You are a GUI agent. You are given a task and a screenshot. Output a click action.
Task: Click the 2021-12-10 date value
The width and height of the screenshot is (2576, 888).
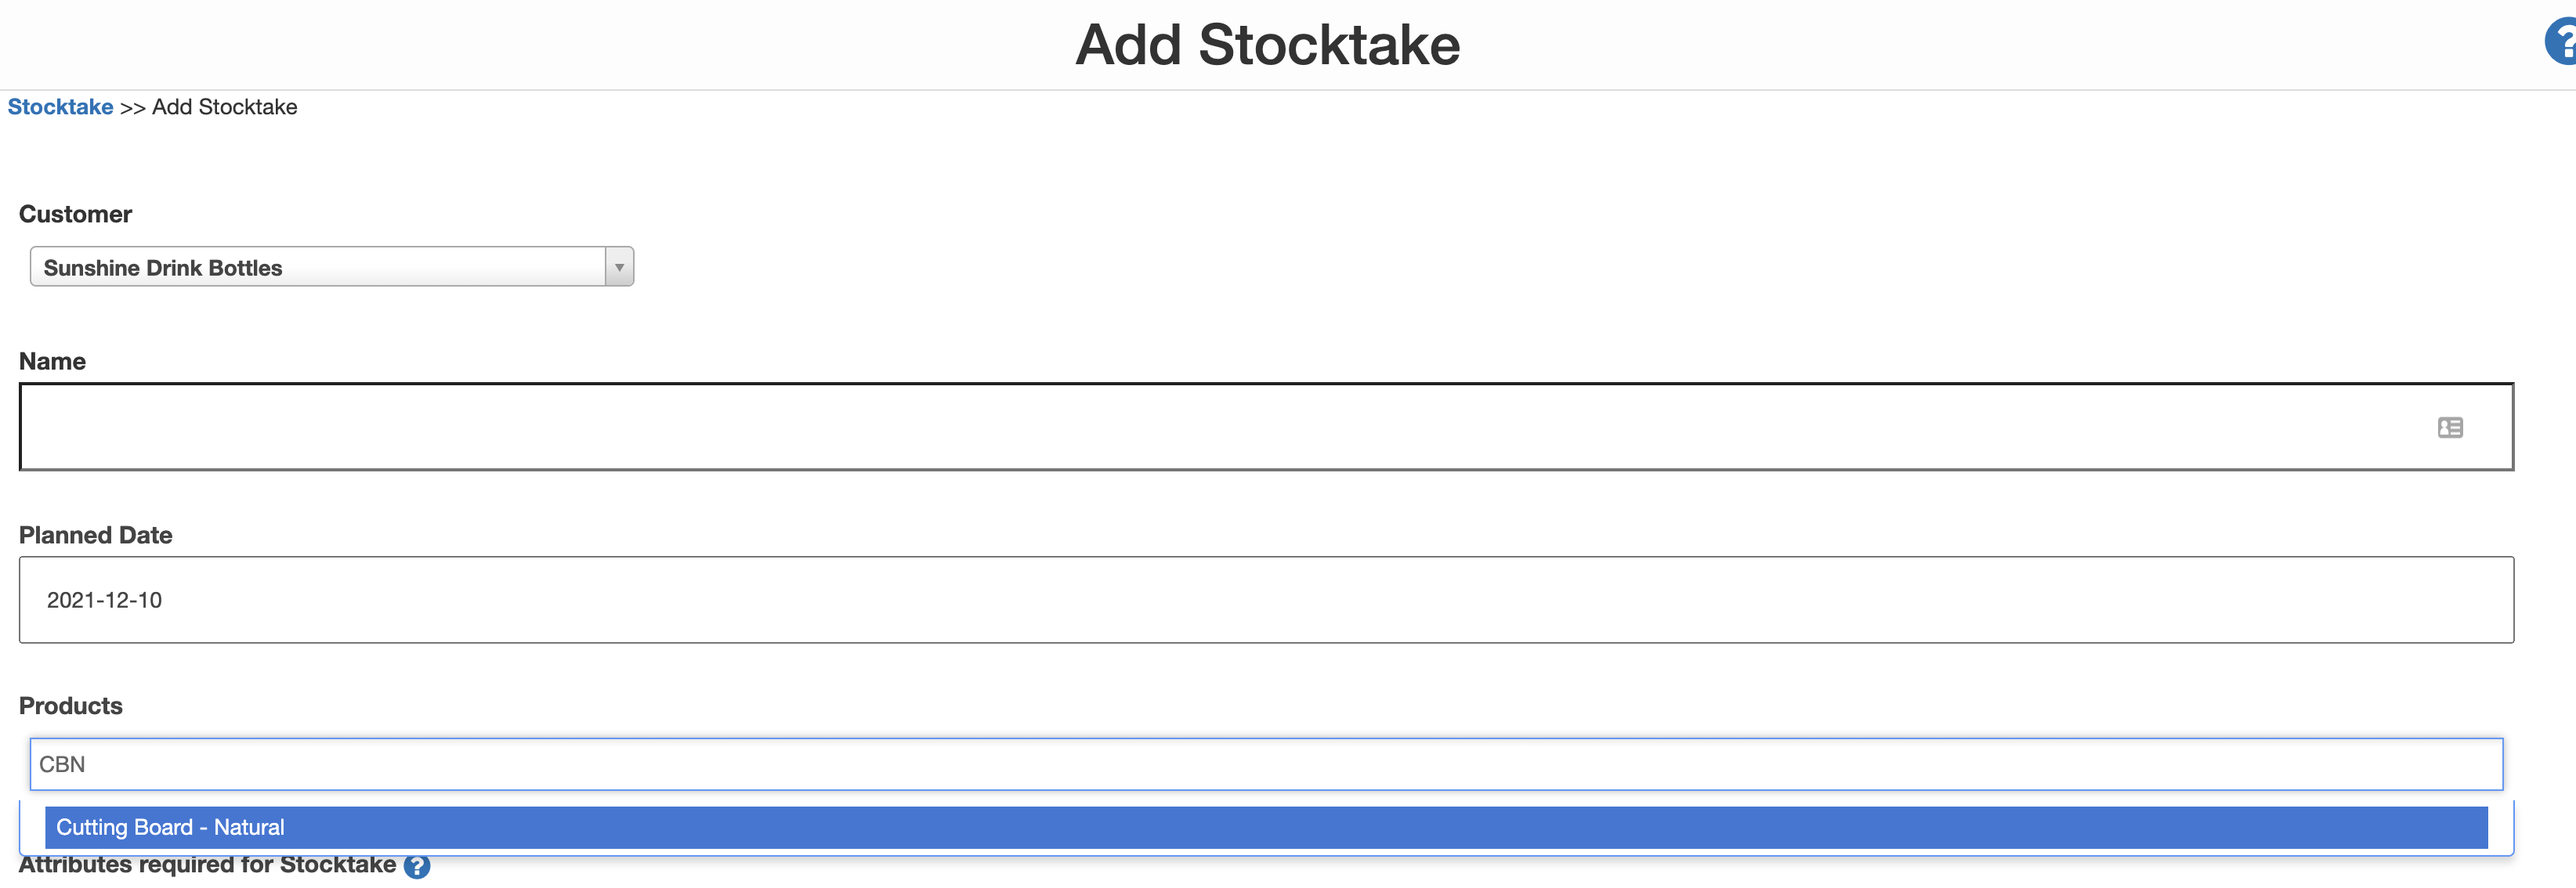click(x=104, y=600)
